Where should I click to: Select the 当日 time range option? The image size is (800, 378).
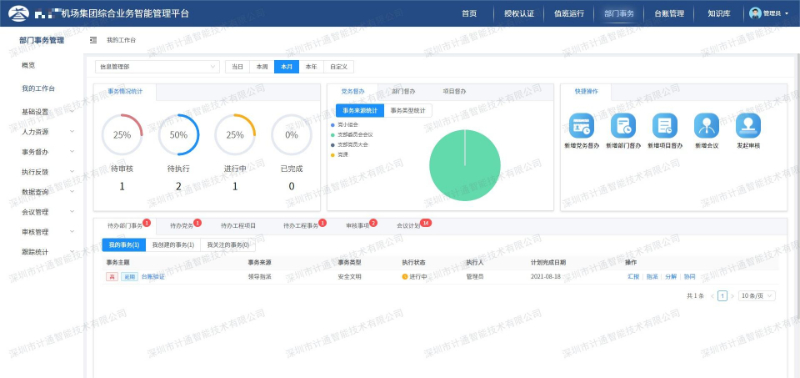[237, 67]
